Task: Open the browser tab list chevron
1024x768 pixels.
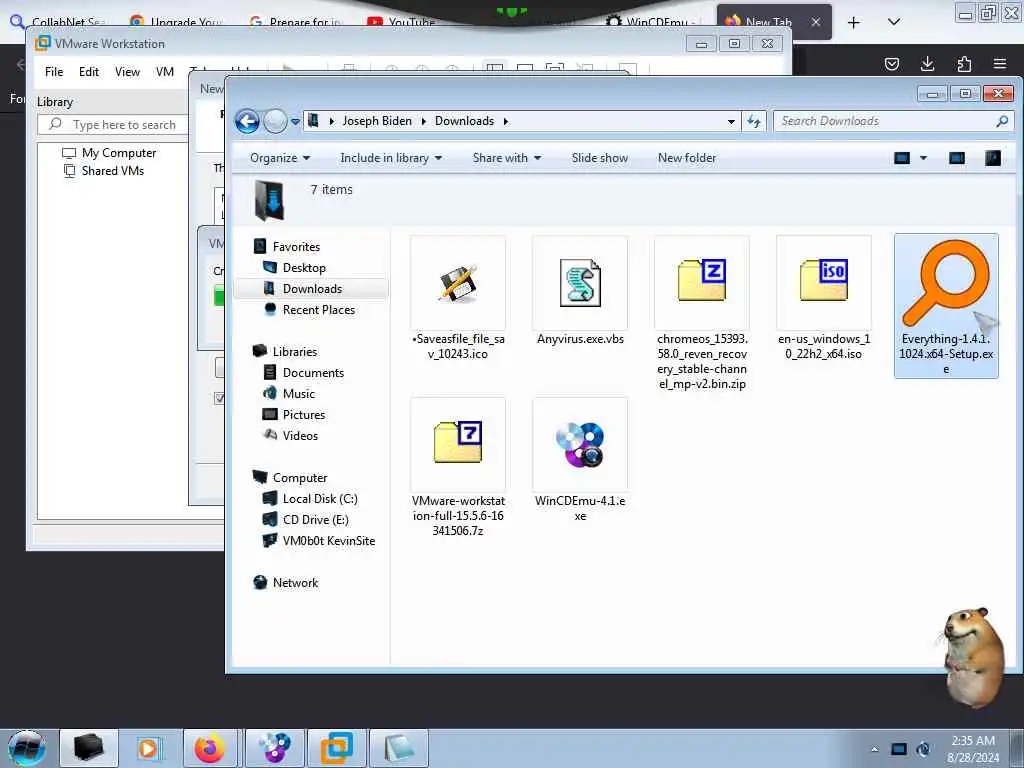Action: pos(894,22)
